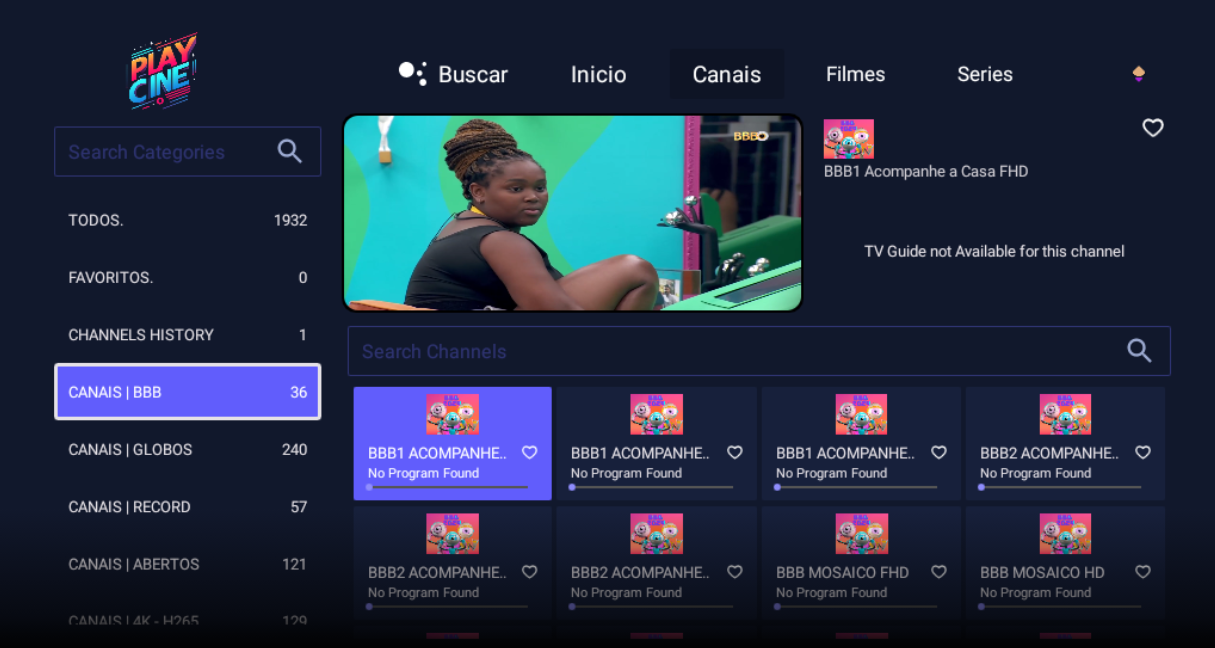
Task: Click the 57 count beside CANAIS | RECORD
Action: [298, 507]
